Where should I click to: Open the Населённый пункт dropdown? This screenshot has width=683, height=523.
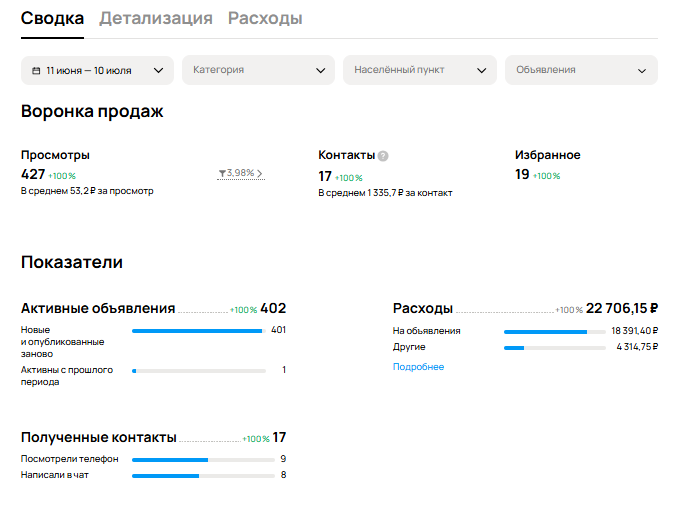click(420, 70)
